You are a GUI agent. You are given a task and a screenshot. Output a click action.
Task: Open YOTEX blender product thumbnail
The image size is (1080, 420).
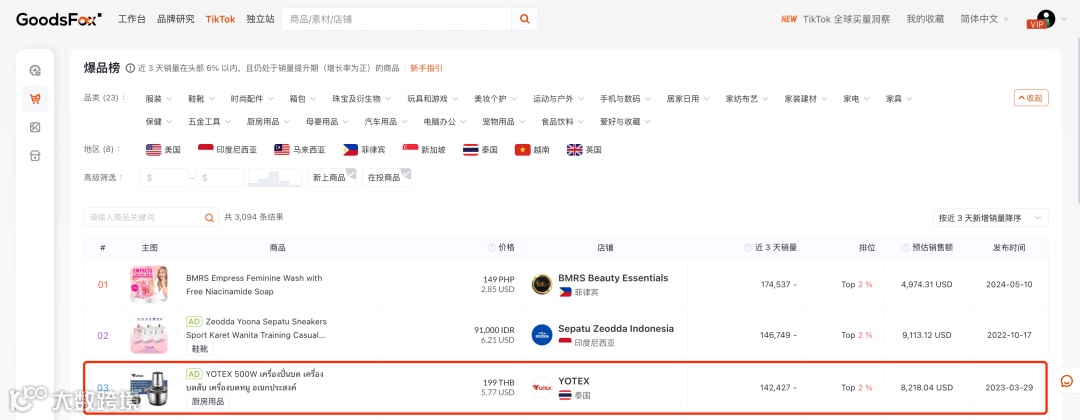[149, 388]
